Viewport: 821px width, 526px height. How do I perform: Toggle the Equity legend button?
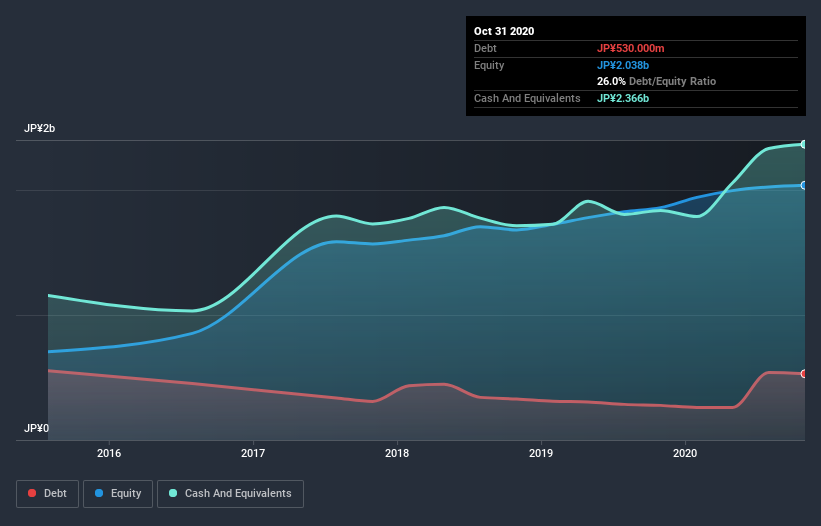point(118,494)
